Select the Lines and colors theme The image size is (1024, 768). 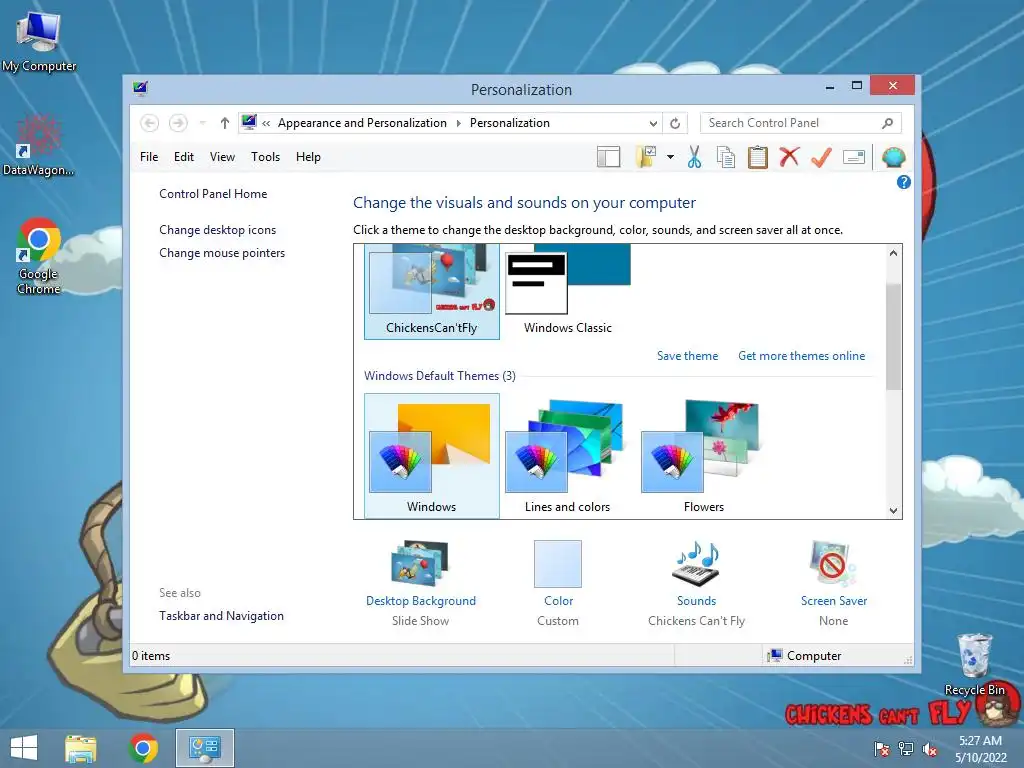tap(568, 456)
